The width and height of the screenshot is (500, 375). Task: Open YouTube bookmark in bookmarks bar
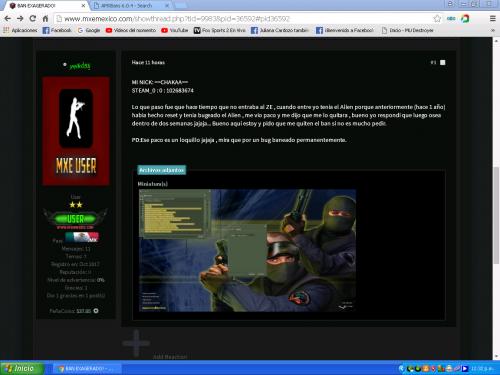(175, 30)
